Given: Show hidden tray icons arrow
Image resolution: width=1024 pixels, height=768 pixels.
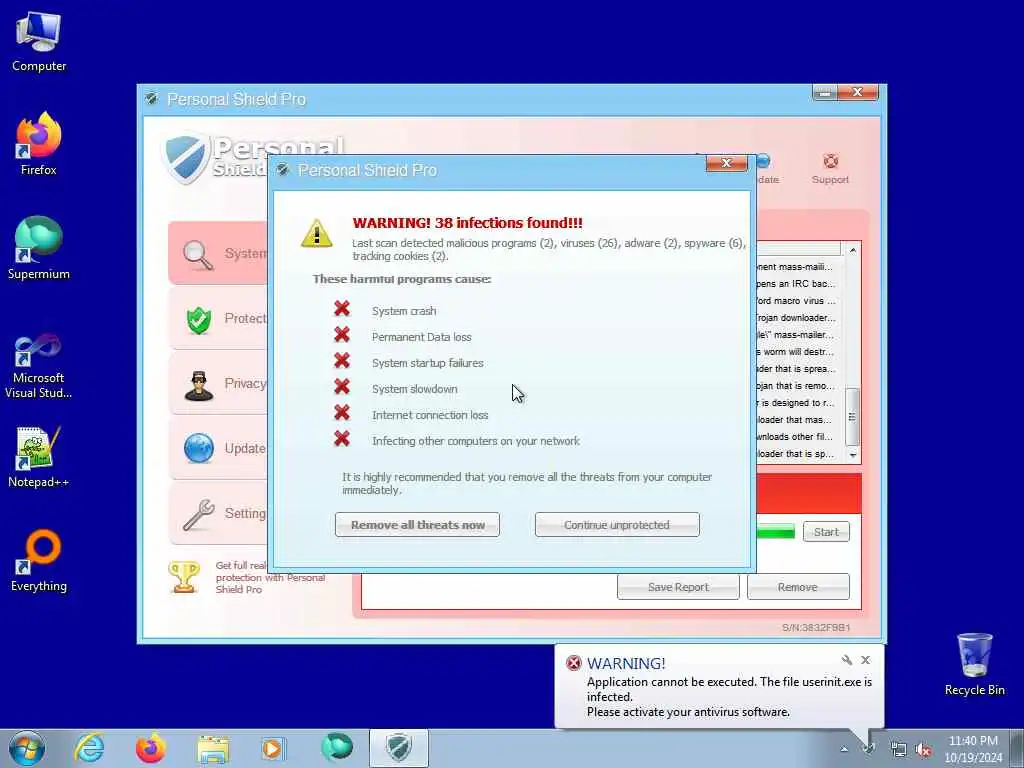Looking at the screenshot, I should (844, 749).
